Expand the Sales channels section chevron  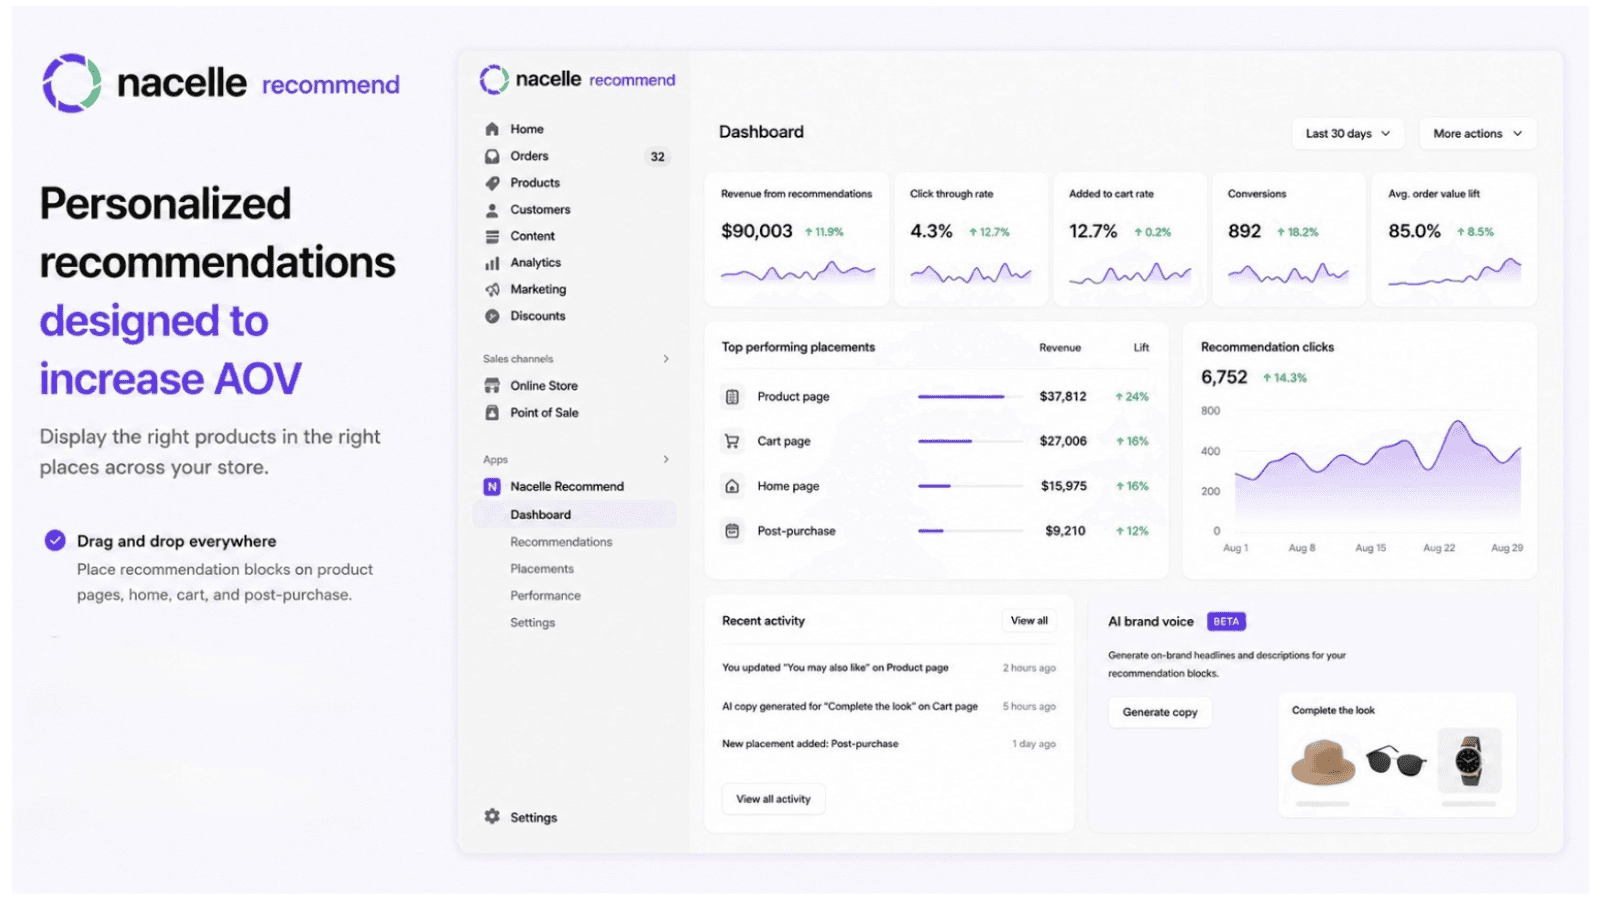(x=666, y=359)
